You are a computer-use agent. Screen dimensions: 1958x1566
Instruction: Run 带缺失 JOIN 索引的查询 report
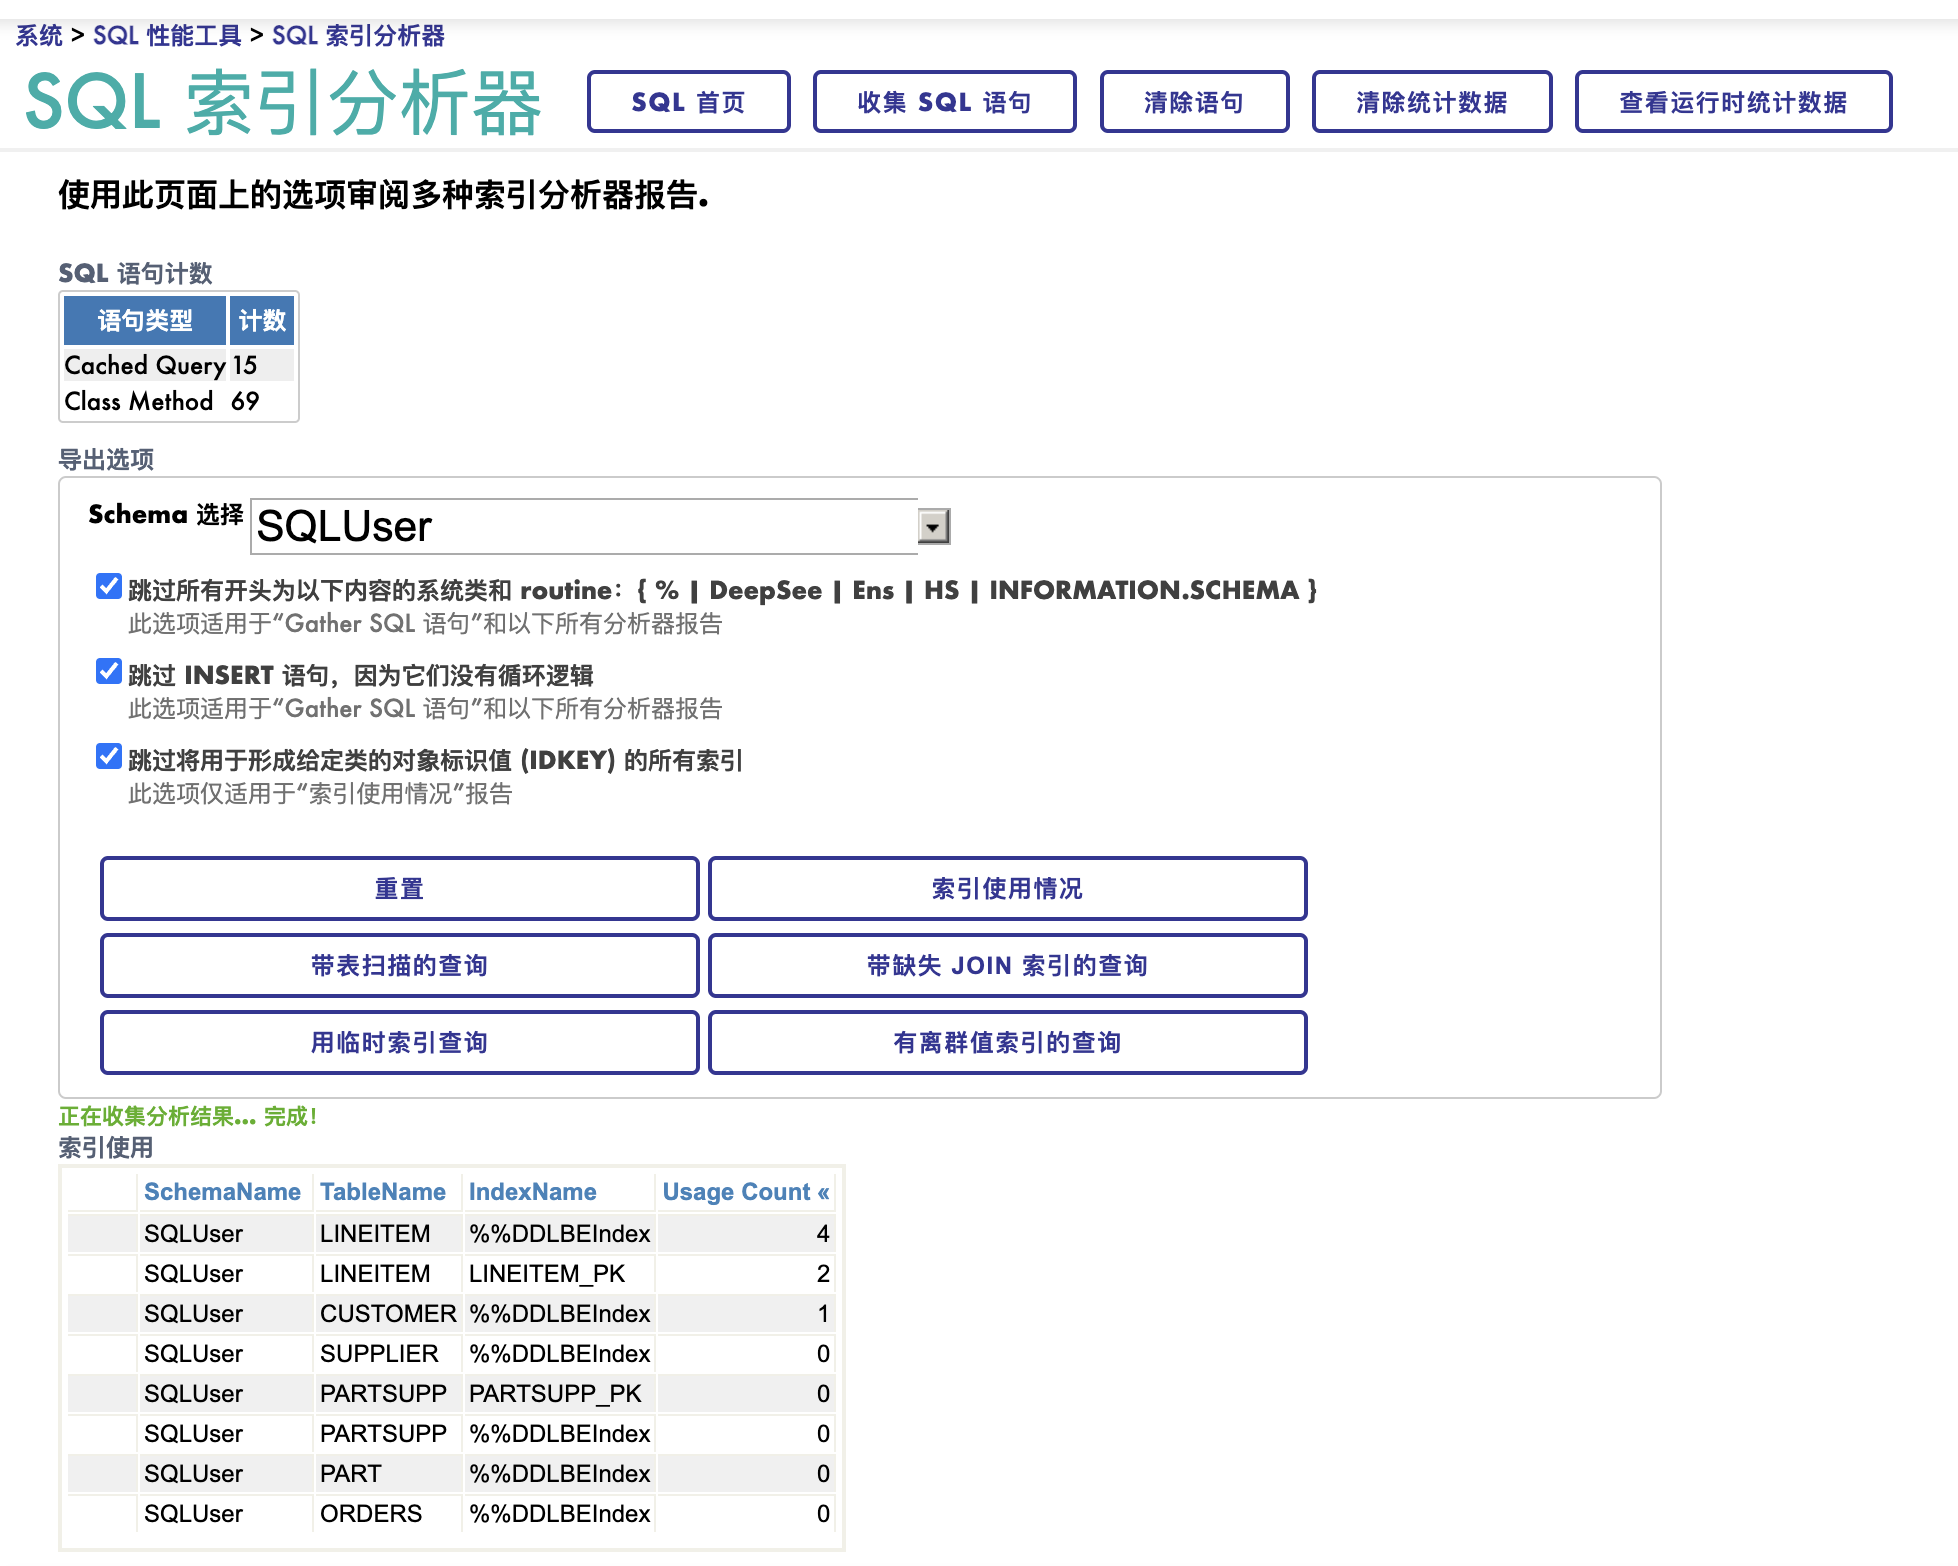[x=1007, y=965]
